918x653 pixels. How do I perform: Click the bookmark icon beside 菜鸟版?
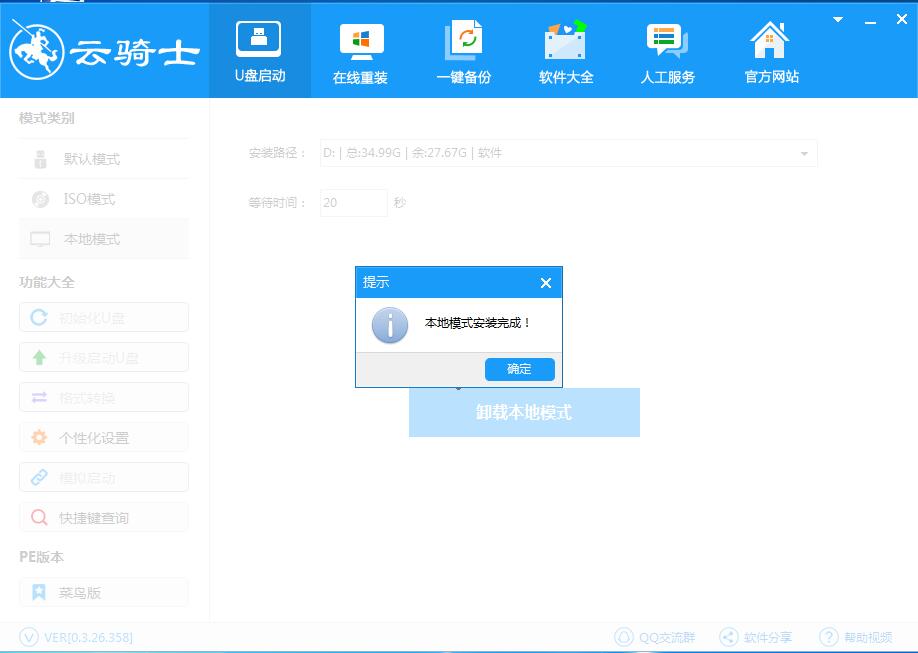pyautogui.click(x=39, y=592)
